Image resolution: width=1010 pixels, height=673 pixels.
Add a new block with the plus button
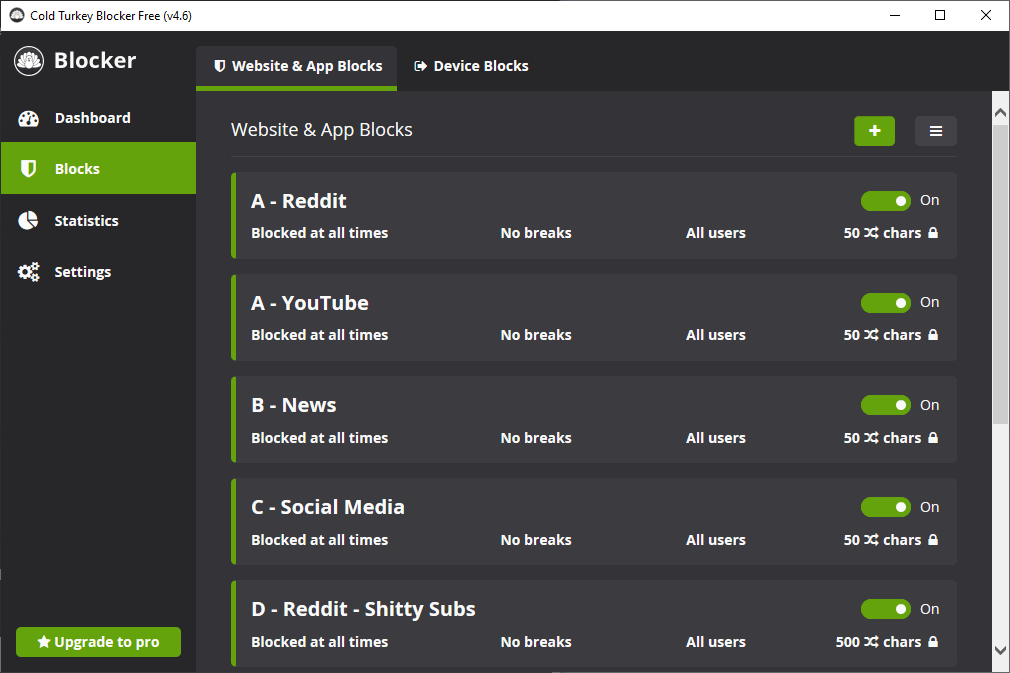point(874,131)
